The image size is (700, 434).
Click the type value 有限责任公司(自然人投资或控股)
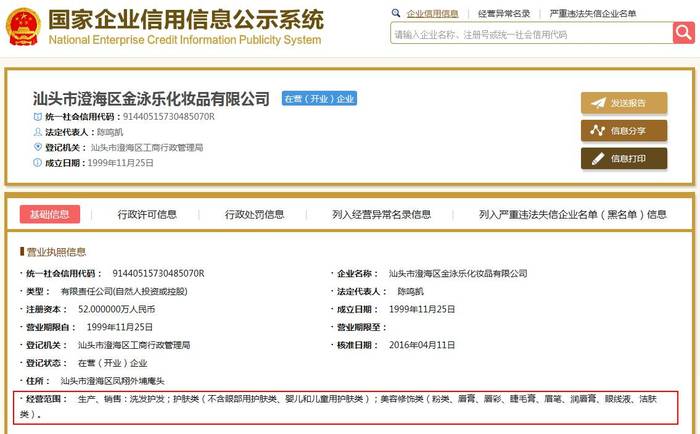tap(124, 292)
